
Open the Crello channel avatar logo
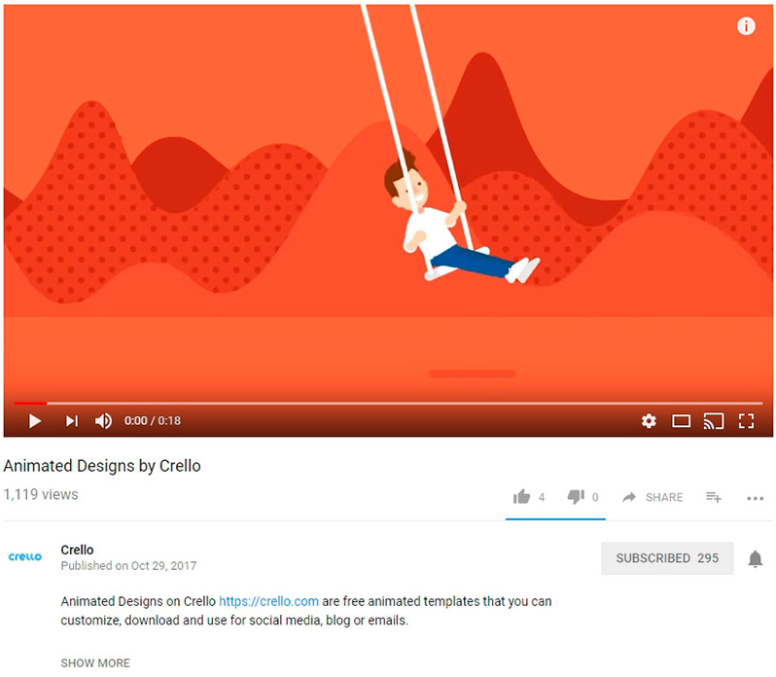(25, 557)
